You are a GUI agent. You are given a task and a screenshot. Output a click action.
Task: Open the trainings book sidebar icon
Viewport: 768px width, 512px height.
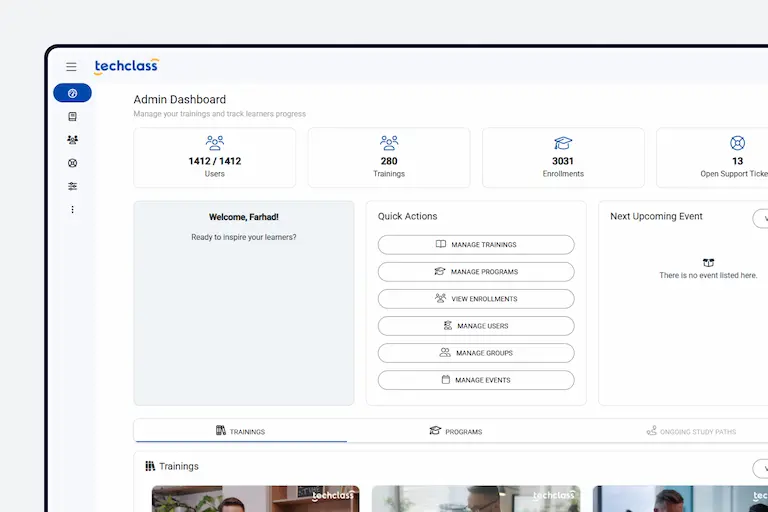pos(72,117)
